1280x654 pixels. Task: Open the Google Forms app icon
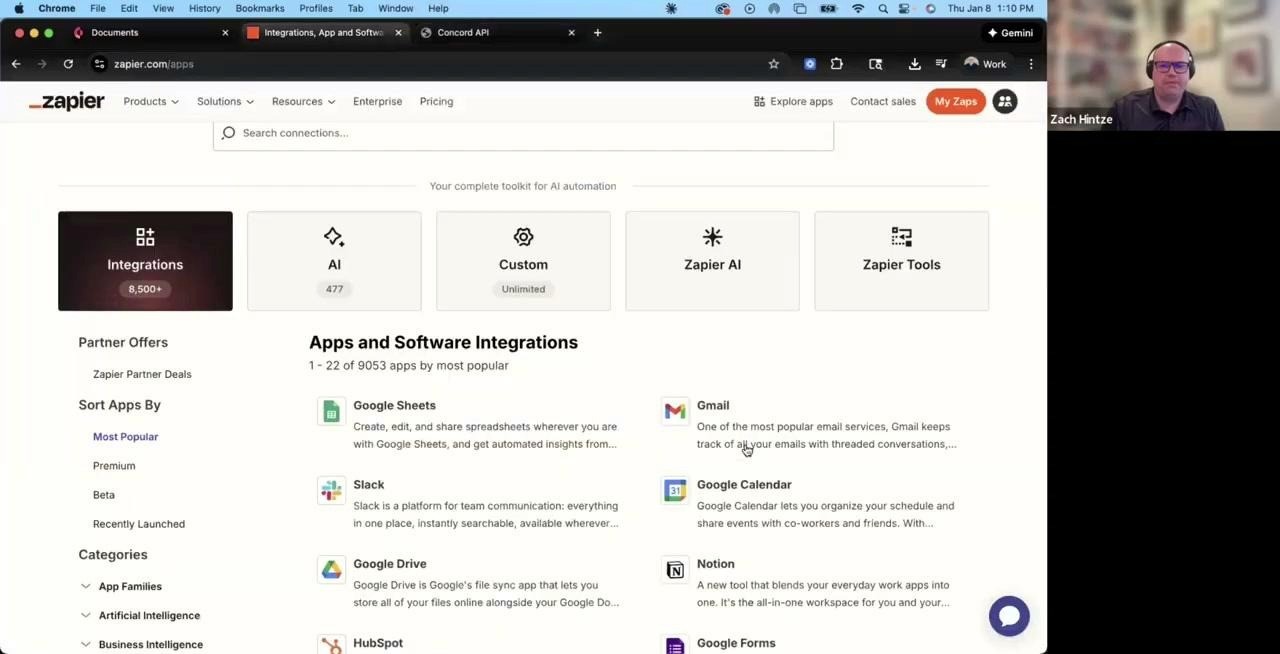675,645
